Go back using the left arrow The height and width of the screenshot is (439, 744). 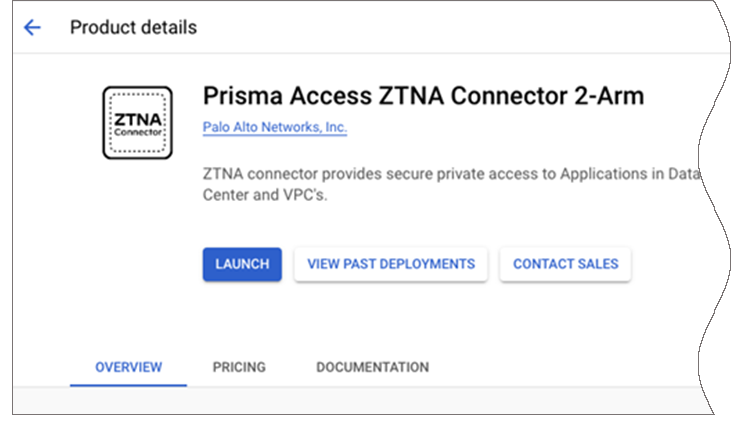pyautogui.click(x=32, y=28)
